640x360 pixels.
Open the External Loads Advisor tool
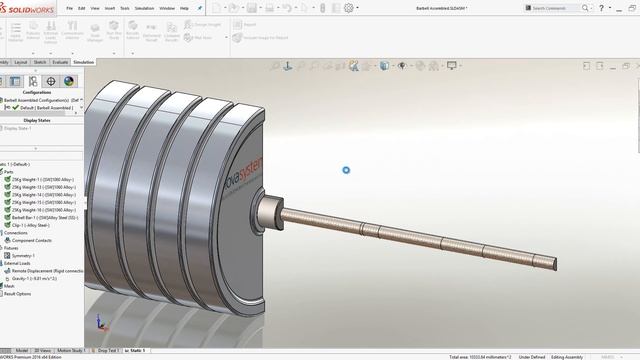point(51,32)
